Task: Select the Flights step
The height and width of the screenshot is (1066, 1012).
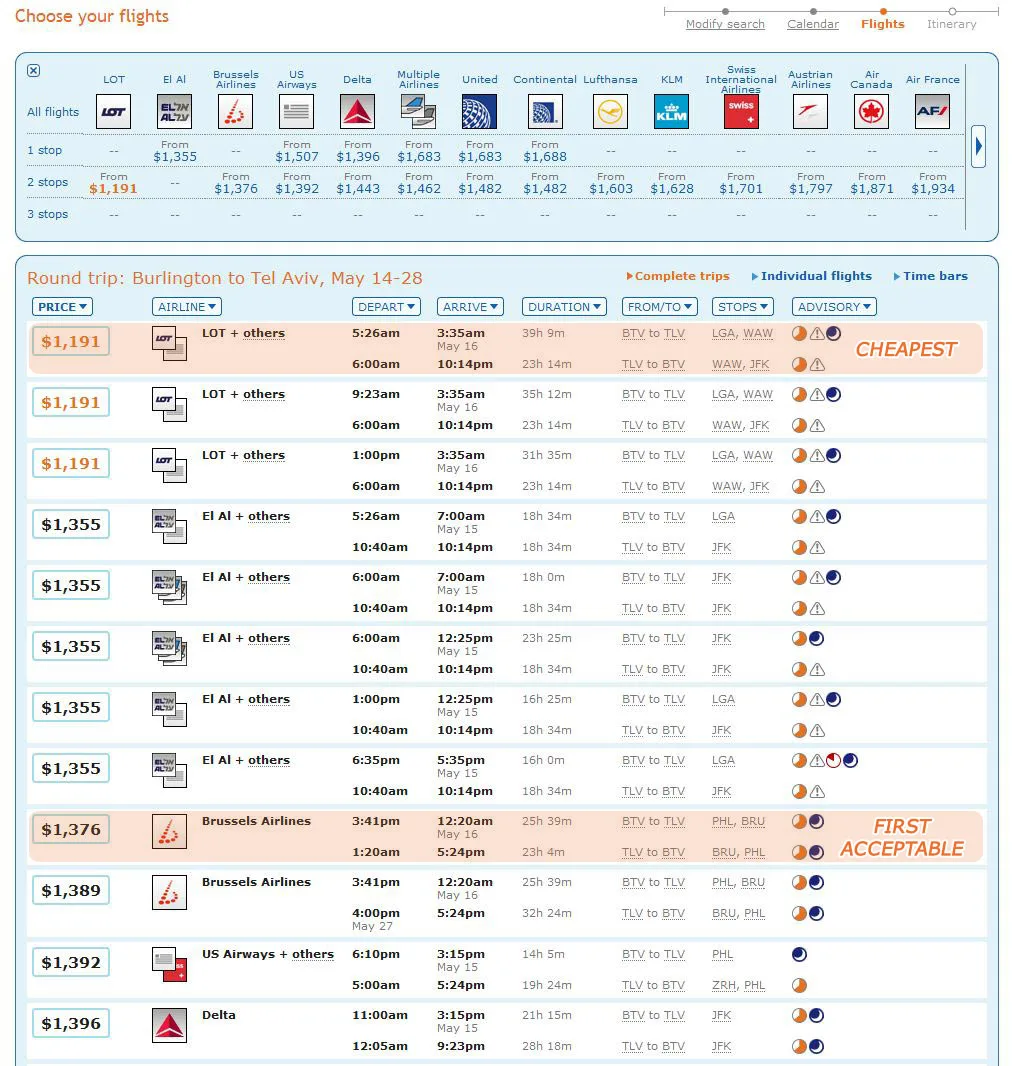Action: click(x=882, y=24)
